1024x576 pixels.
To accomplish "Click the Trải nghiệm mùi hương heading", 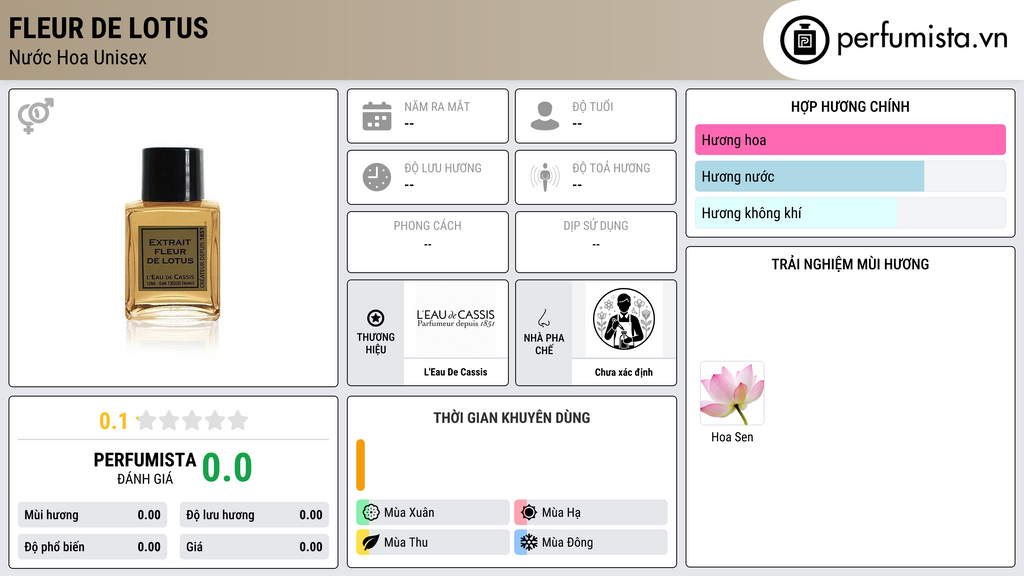I will click(x=850, y=264).
